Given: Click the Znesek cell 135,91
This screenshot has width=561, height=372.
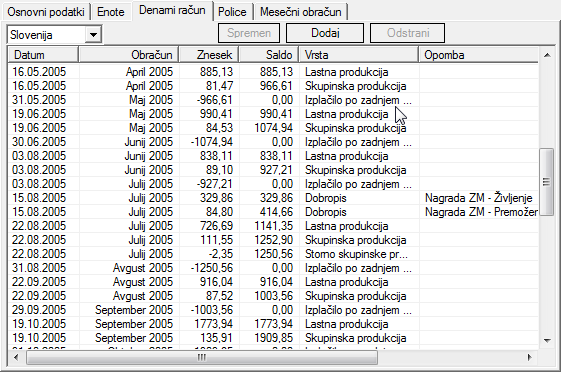Looking at the screenshot, I should point(217,338).
